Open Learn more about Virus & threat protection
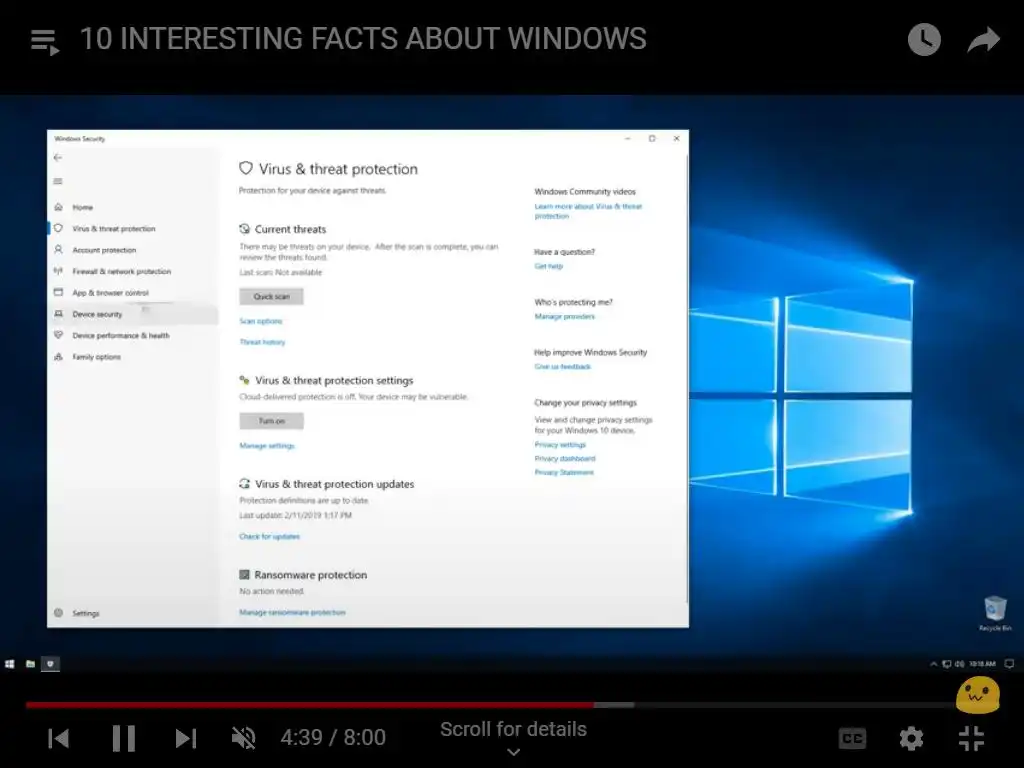The image size is (1024, 768). 588,211
